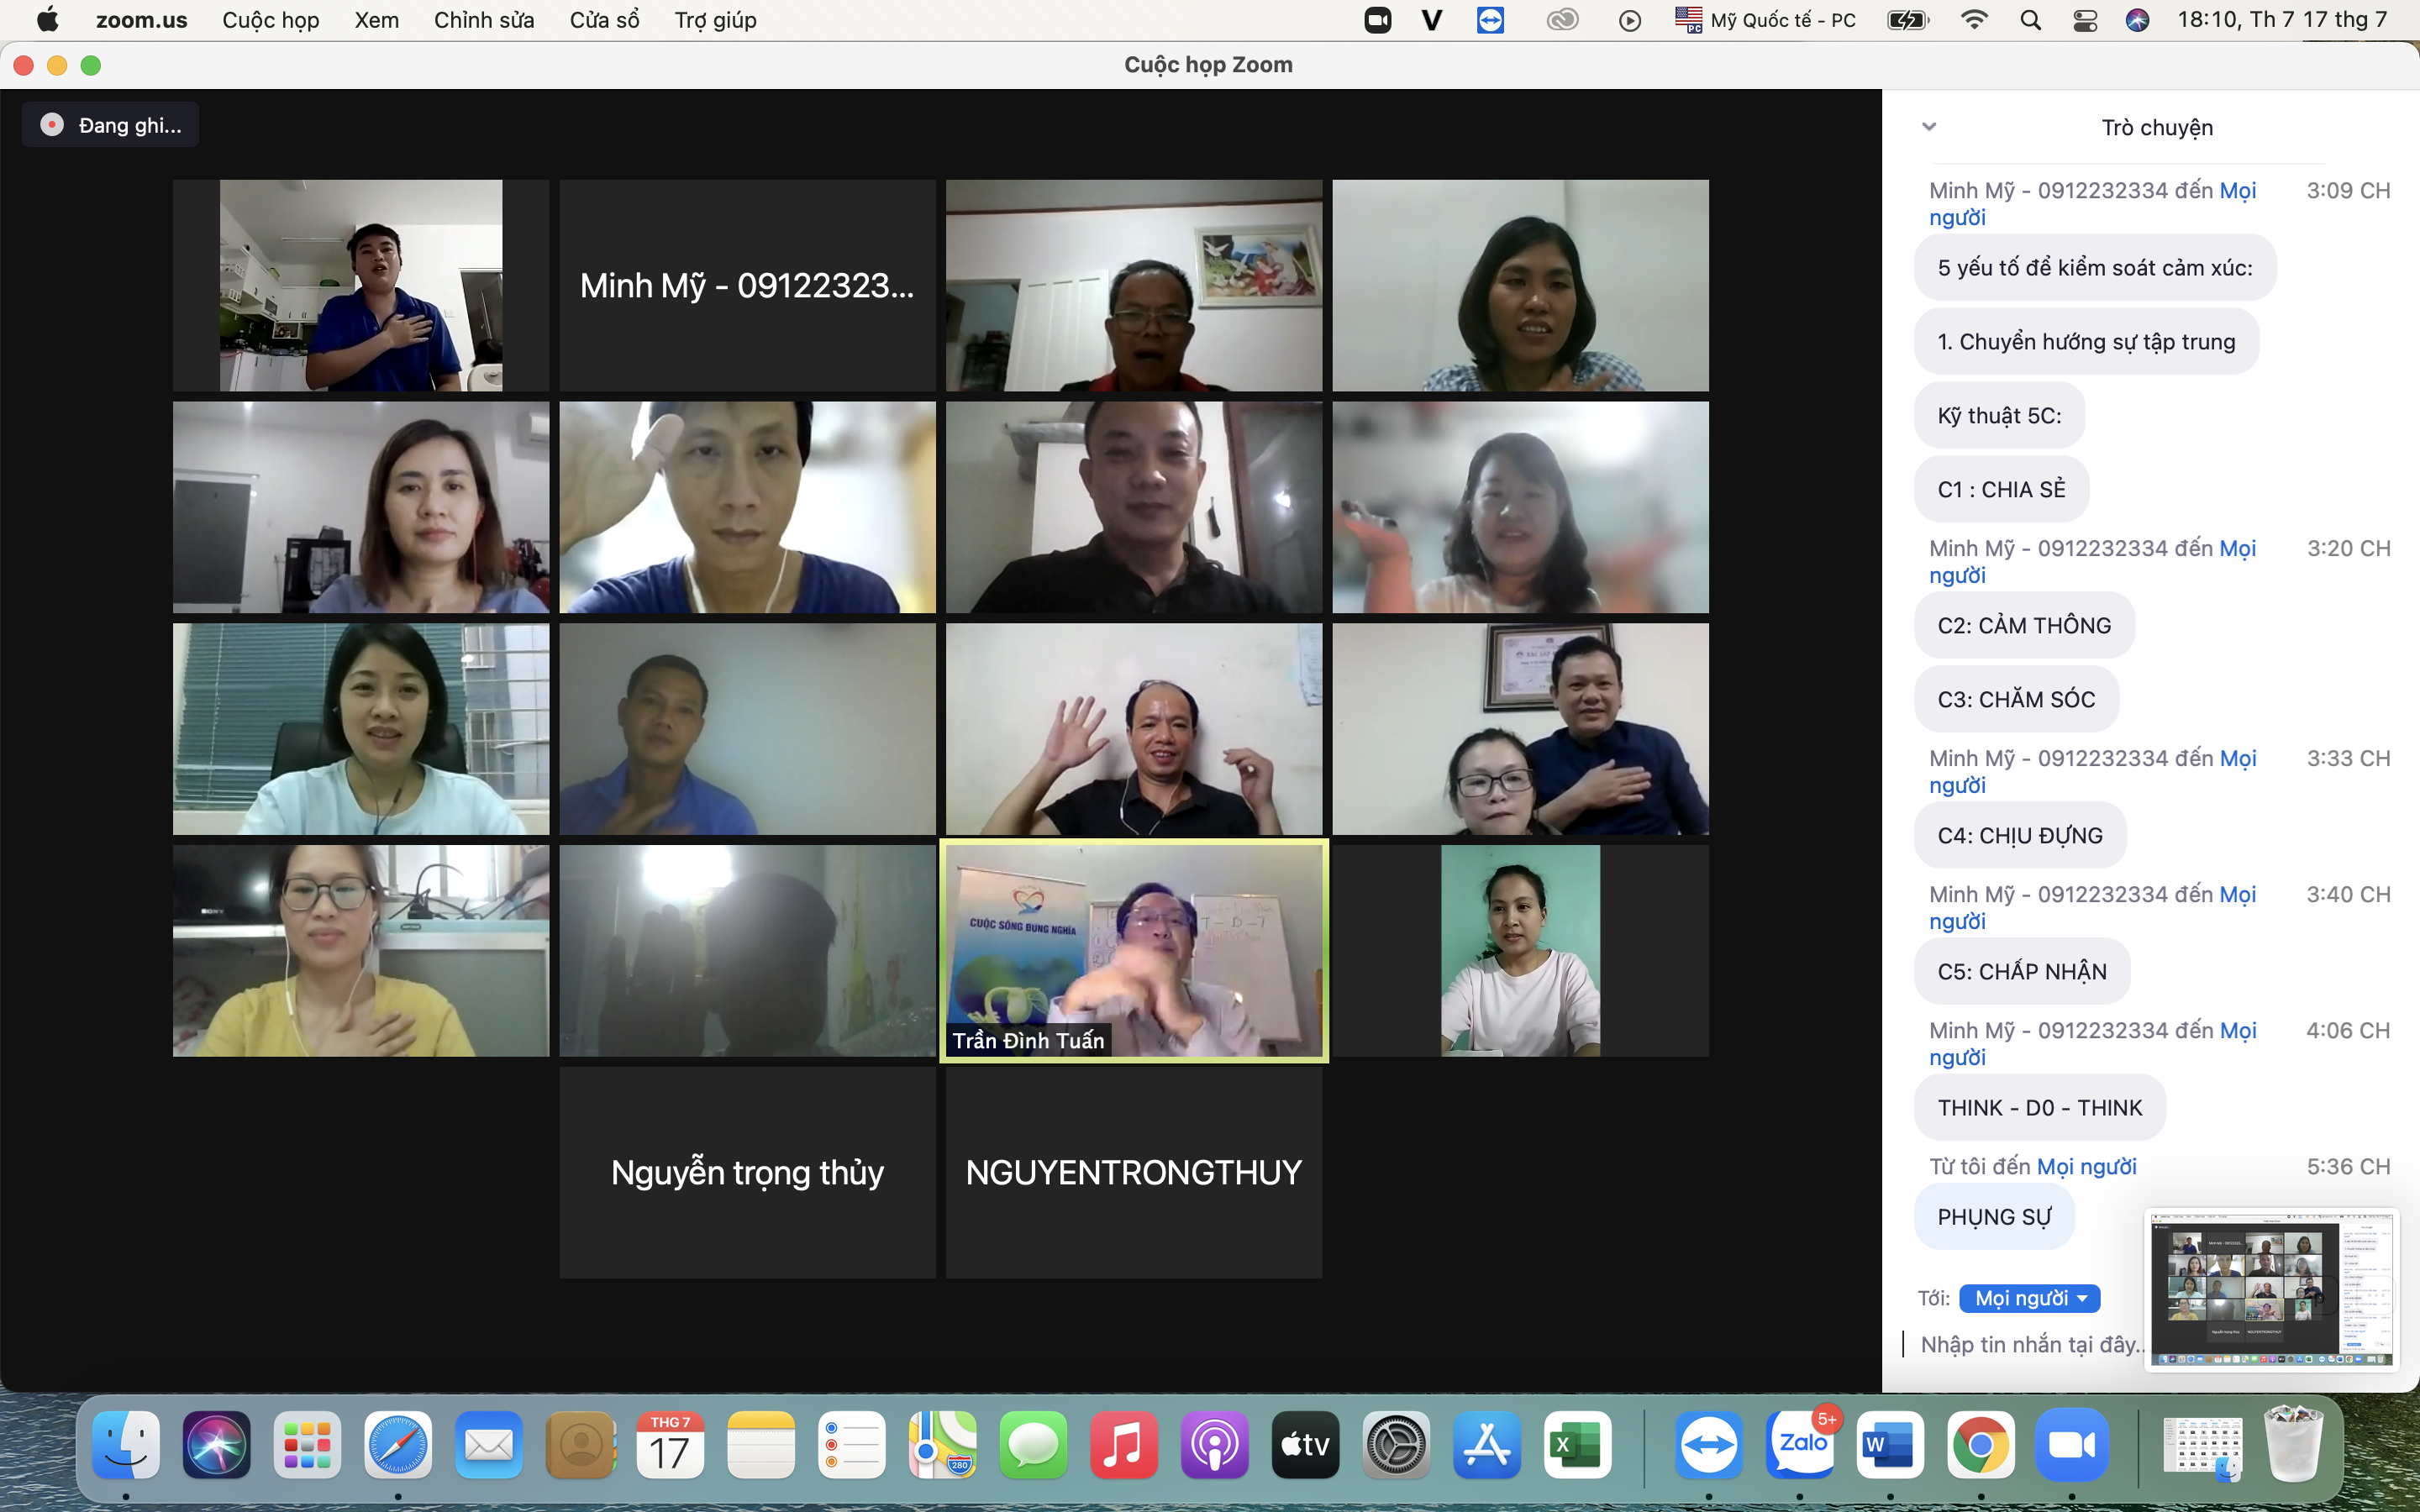Select the Trần Đình Tuấn video tile
The width and height of the screenshot is (2420, 1512).
click(x=1134, y=951)
